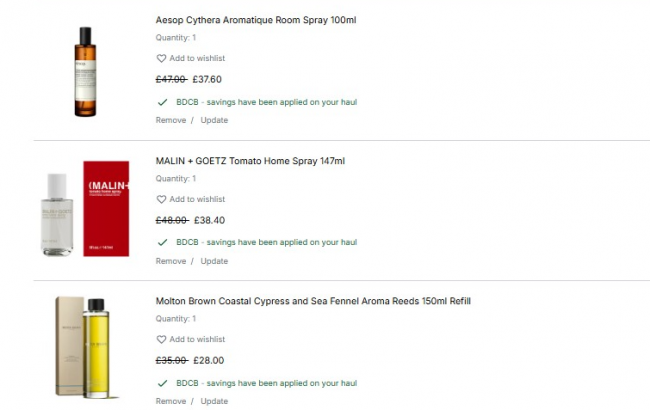650x410 pixels.
Task: Click heart icon for Molton Brown reeds
Action: coord(161,339)
